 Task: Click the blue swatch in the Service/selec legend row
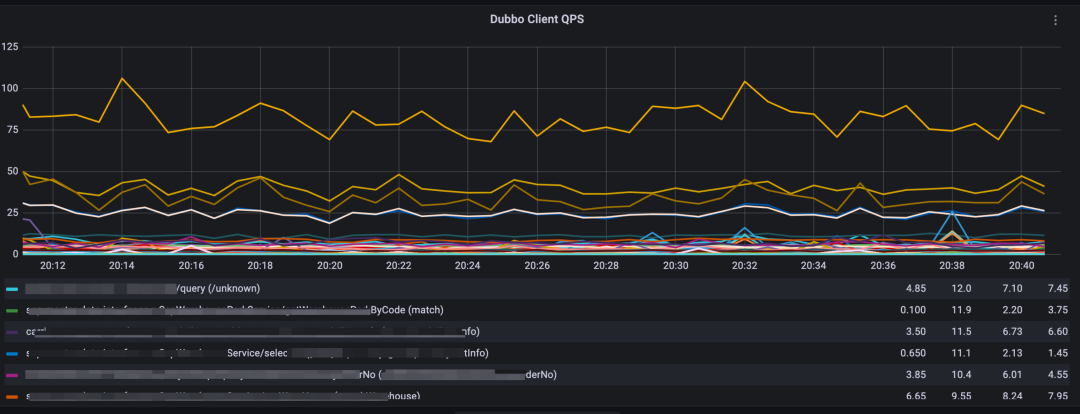pyautogui.click(x=12, y=353)
